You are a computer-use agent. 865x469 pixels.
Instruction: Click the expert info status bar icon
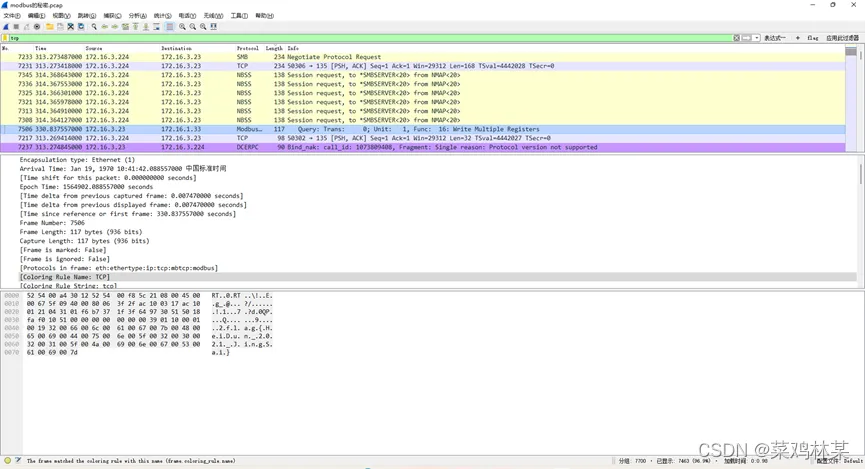[7, 461]
